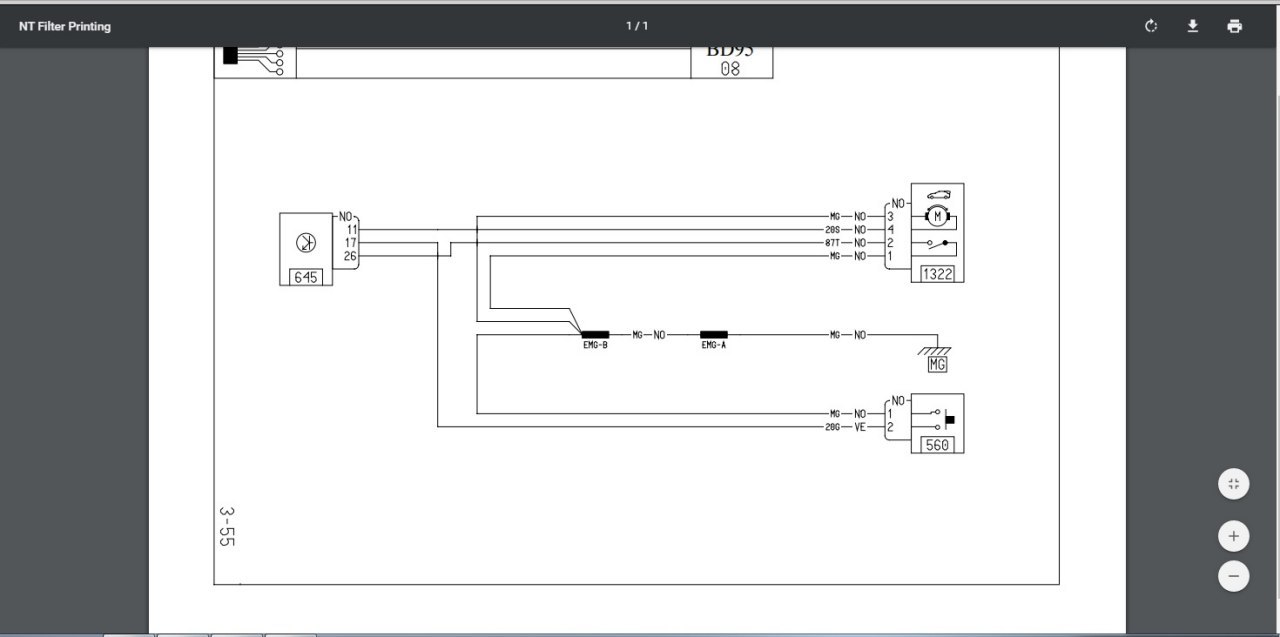Click the 08 text under BD95

730,69
